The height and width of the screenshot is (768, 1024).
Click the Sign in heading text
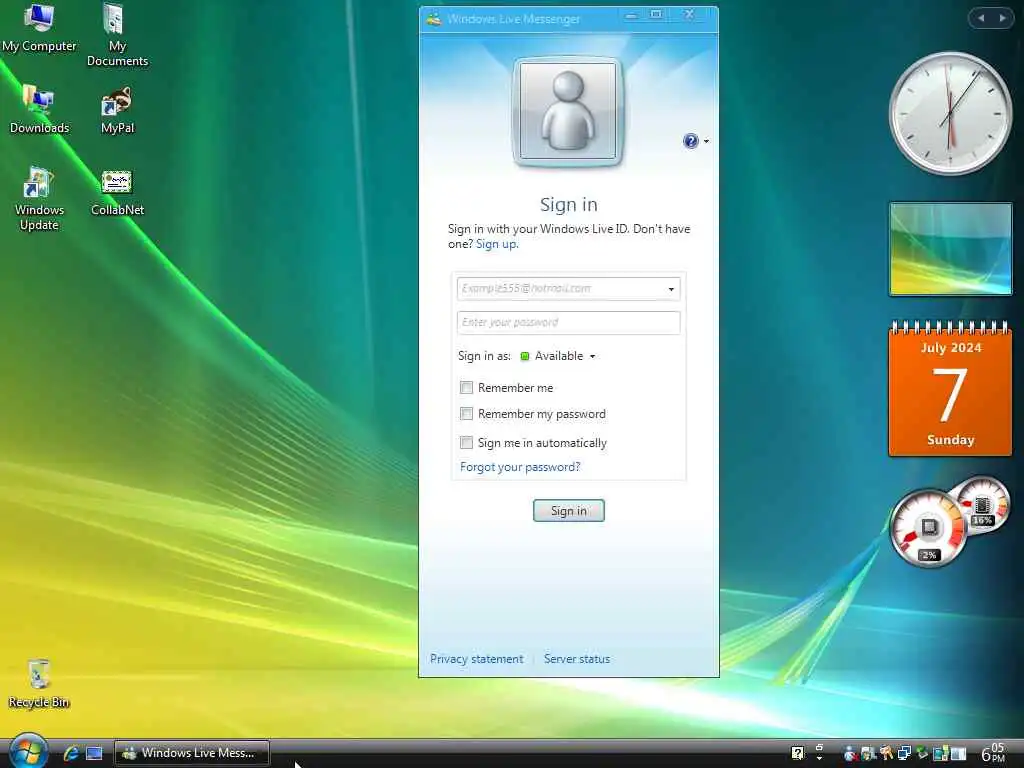pyautogui.click(x=568, y=204)
